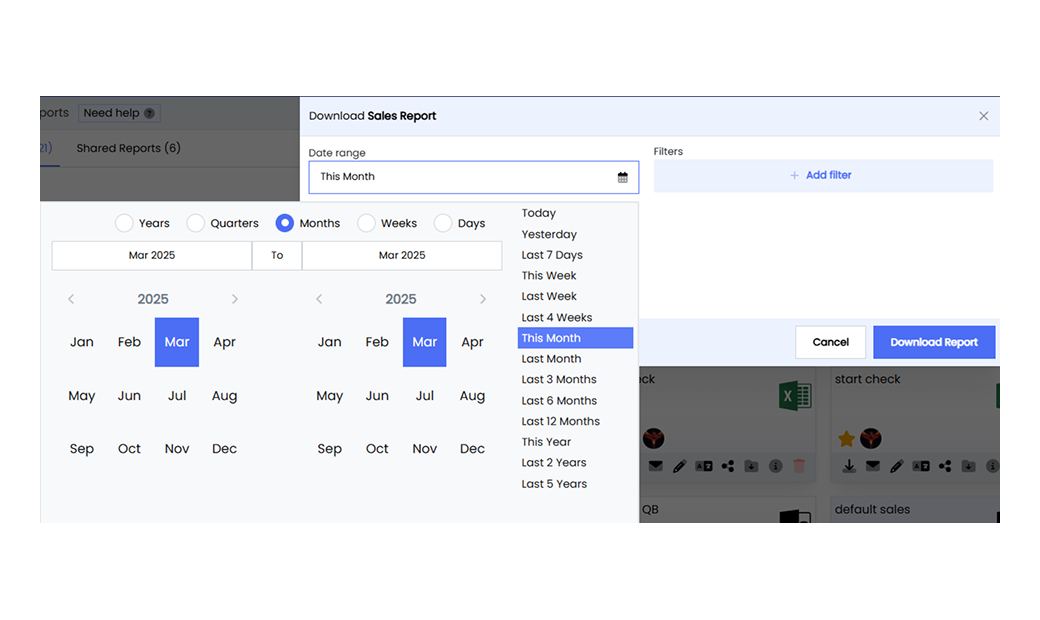The image size is (1040, 620).
Task: Choose Yesterday from the preset list
Action: click(549, 234)
